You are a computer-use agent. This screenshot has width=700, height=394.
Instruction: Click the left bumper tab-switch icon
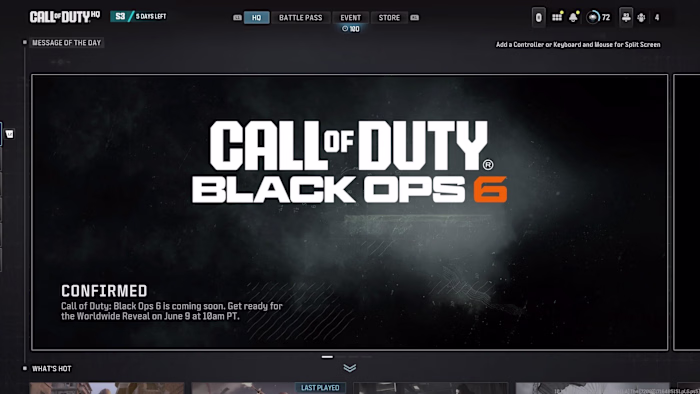click(x=237, y=17)
